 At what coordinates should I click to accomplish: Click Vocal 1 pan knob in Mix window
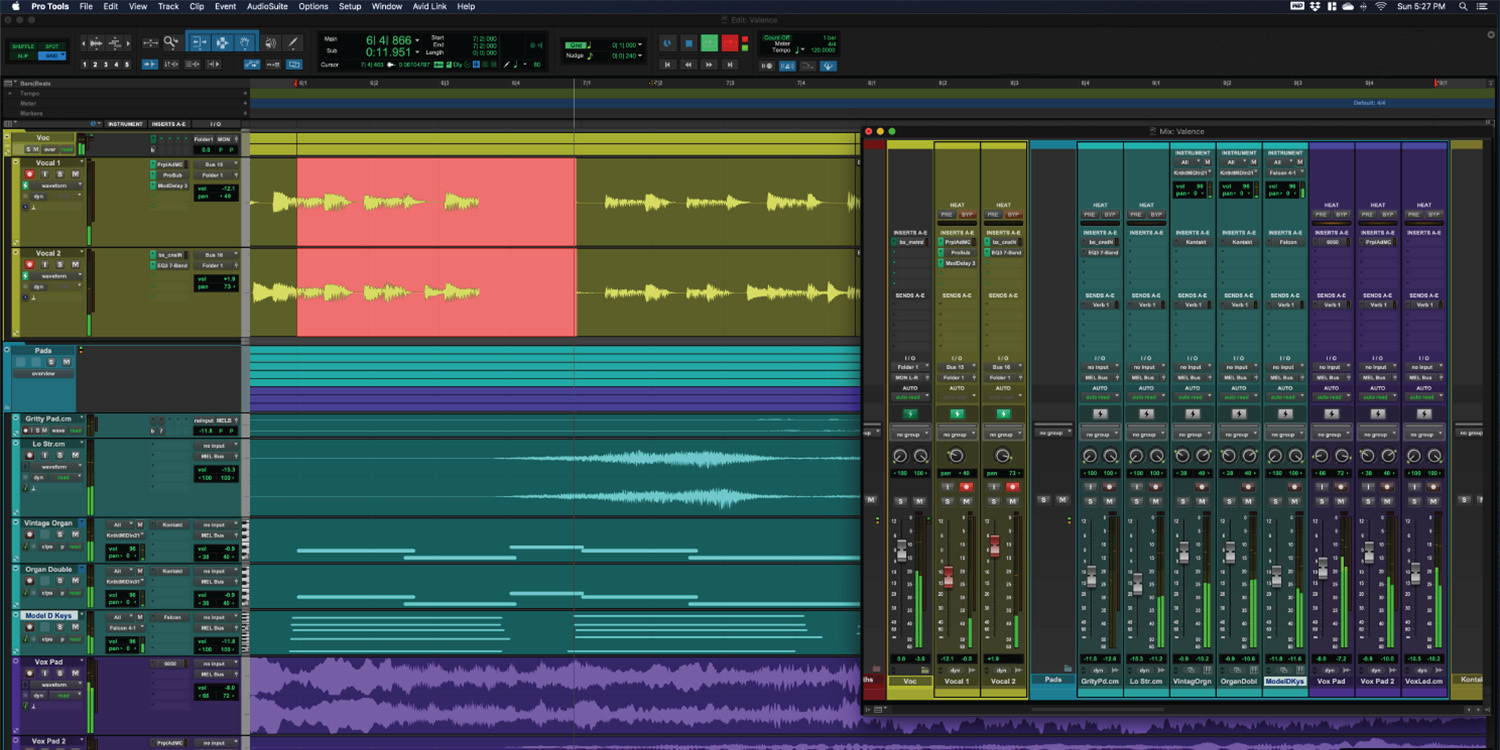coord(957,456)
